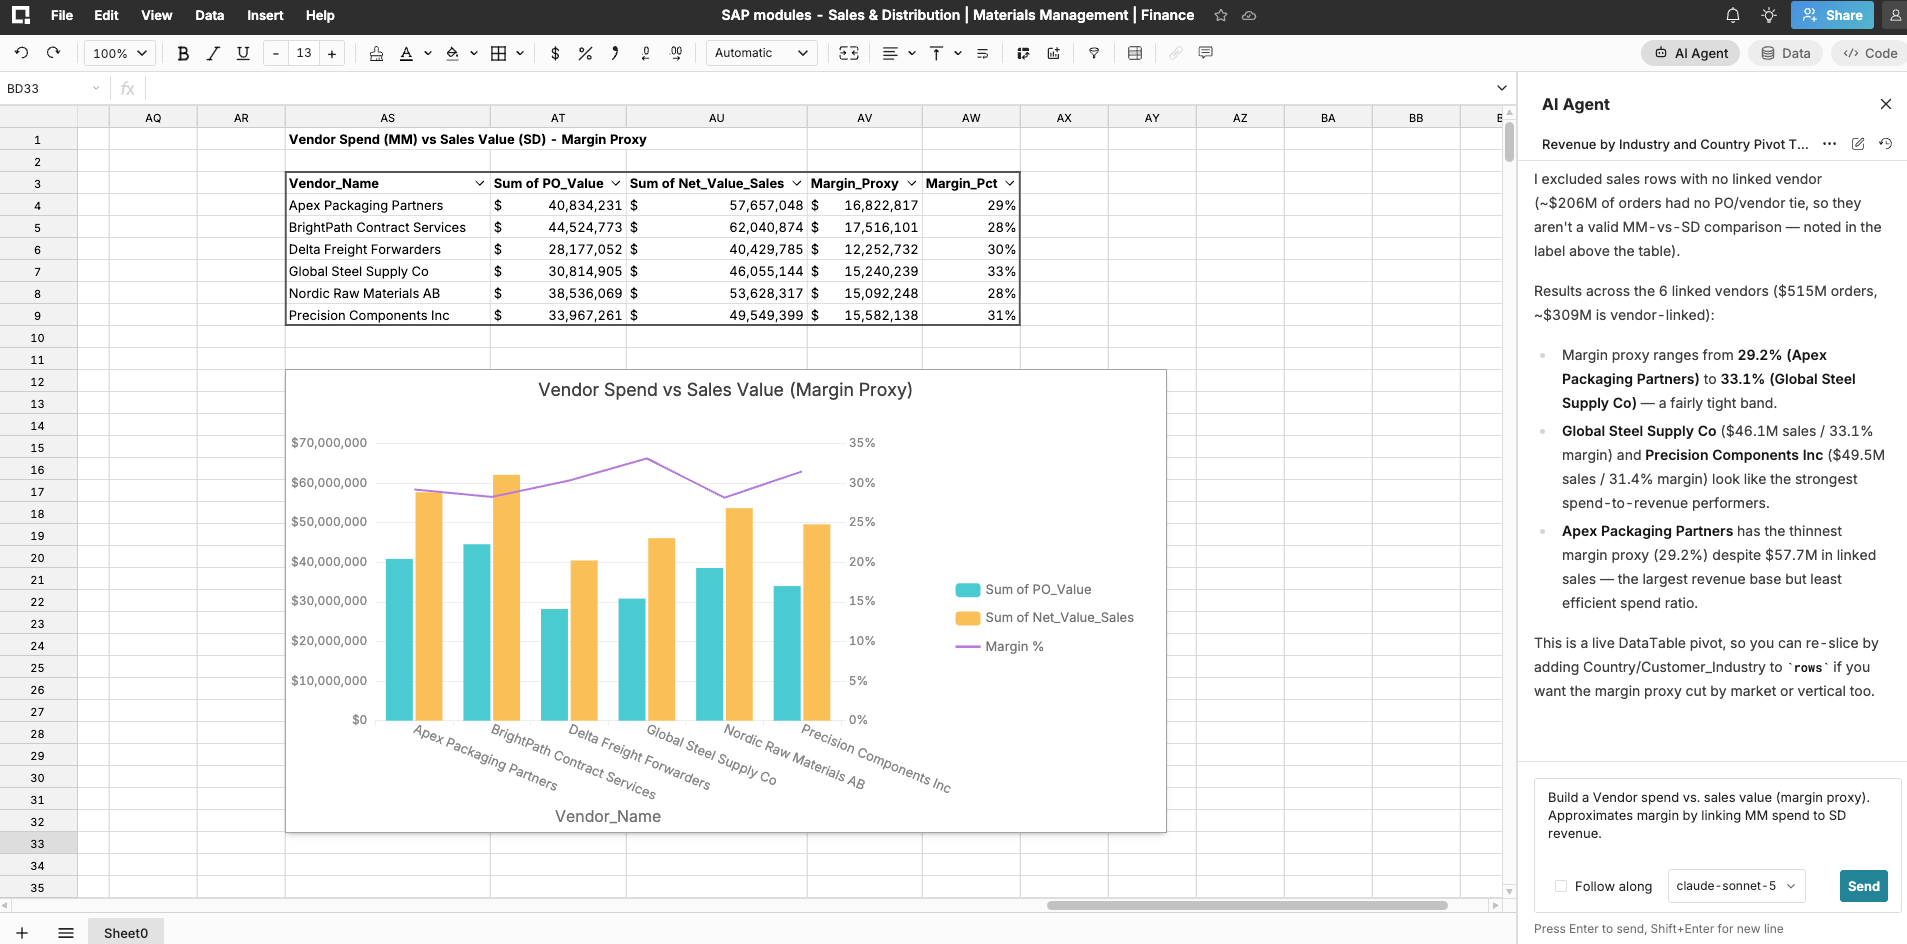1907x944 pixels.
Task: Toggle the AI Agent panel button
Action: pyautogui.click(x=1691, y=53)
